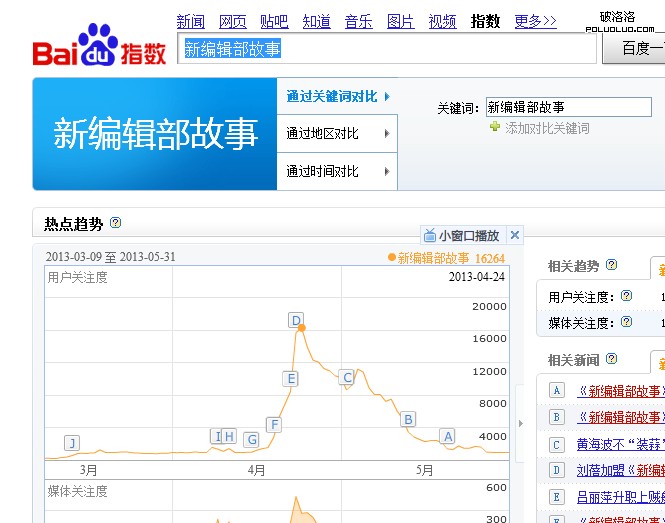Screen dimensions: 665x523
Task: Open news link 刘蓓加盟《新编辑
Action: pyautogui.click(x=620, y=470)
